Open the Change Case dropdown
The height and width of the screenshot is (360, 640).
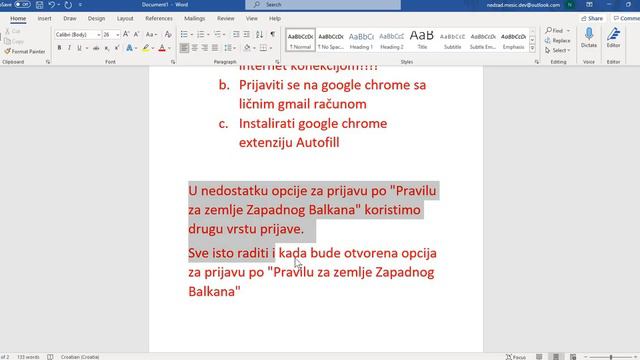coord(151,35)
